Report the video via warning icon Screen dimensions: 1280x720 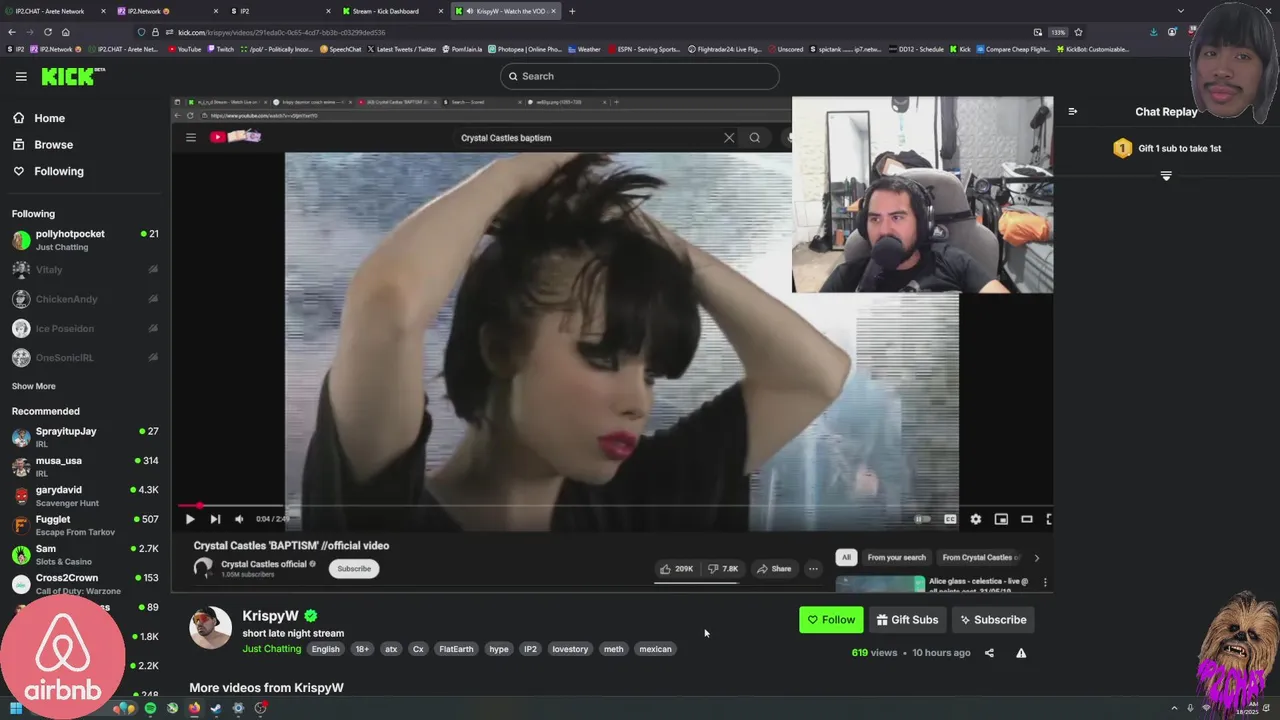1021,653
